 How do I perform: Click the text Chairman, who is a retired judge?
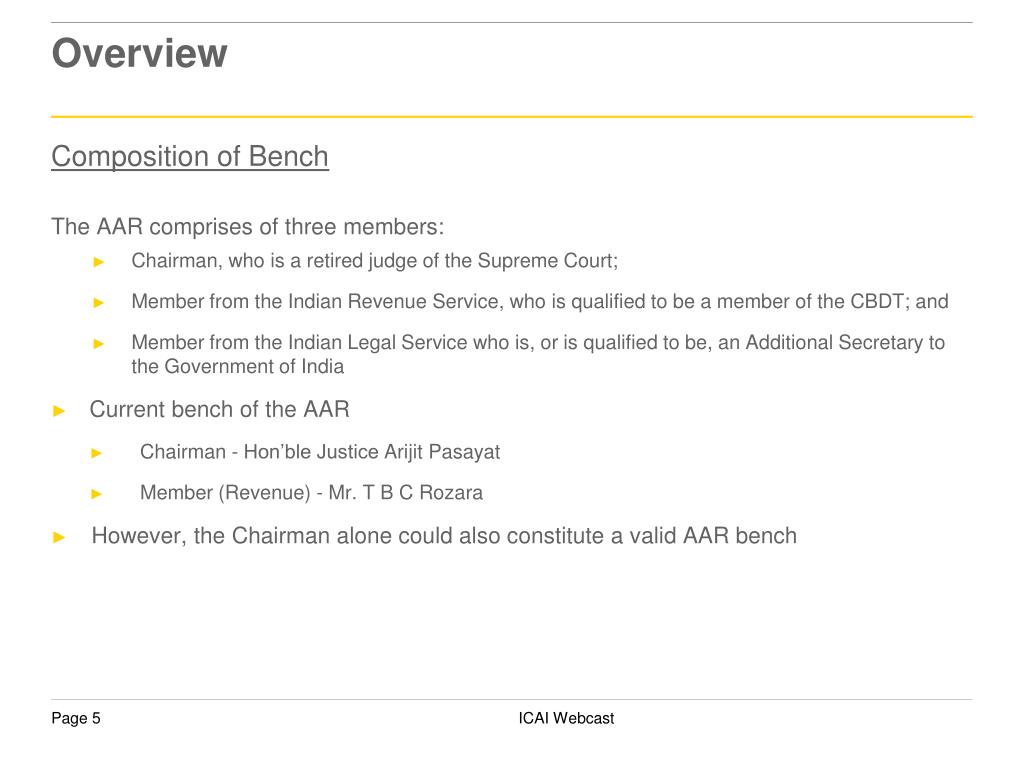(374, 261)
